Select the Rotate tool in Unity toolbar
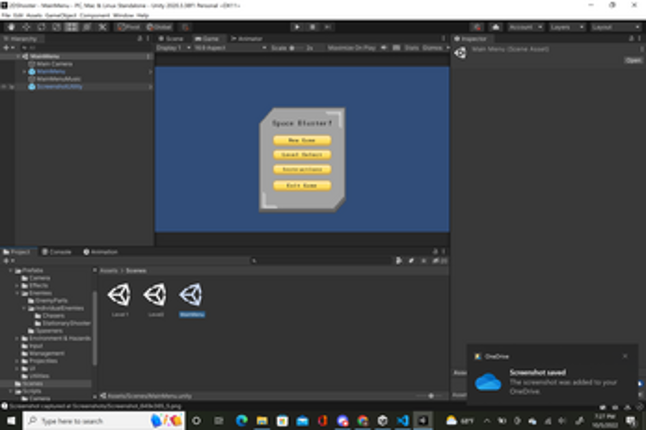Viewport: 646px width, 430px height. pos(42,27)
